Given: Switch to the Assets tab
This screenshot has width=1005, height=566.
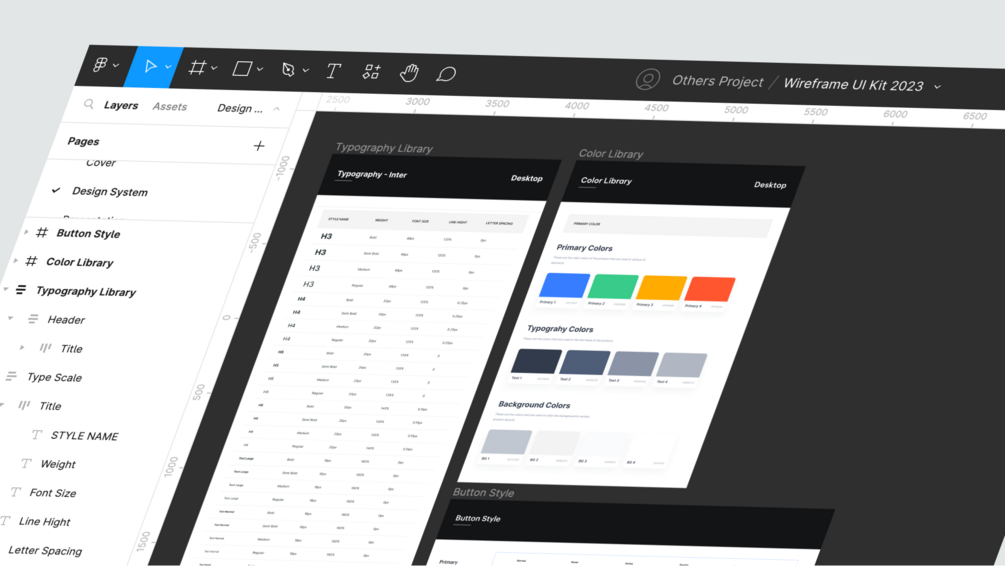Looking at the screenshot, I should (x=170, y=106).
